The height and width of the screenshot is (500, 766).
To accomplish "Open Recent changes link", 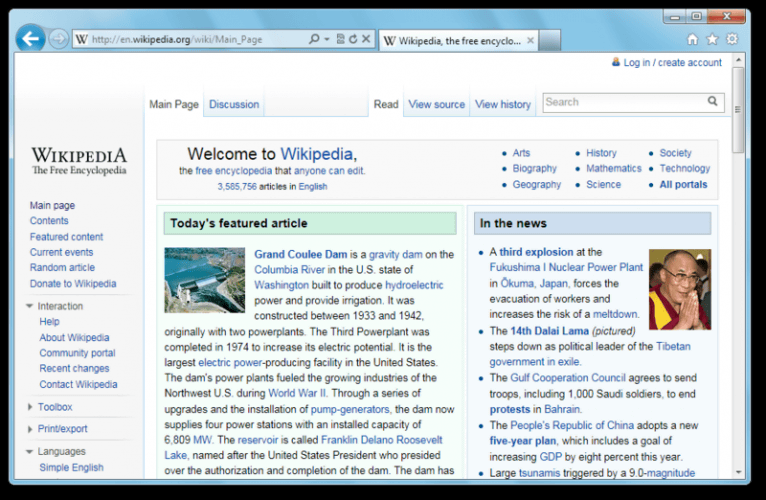I will 74,368.
